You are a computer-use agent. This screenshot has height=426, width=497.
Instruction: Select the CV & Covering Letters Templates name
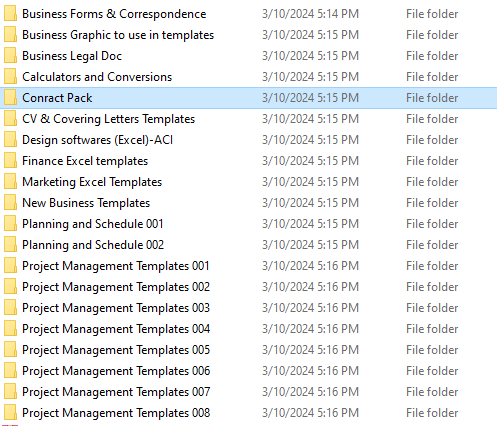click(108, 119)
